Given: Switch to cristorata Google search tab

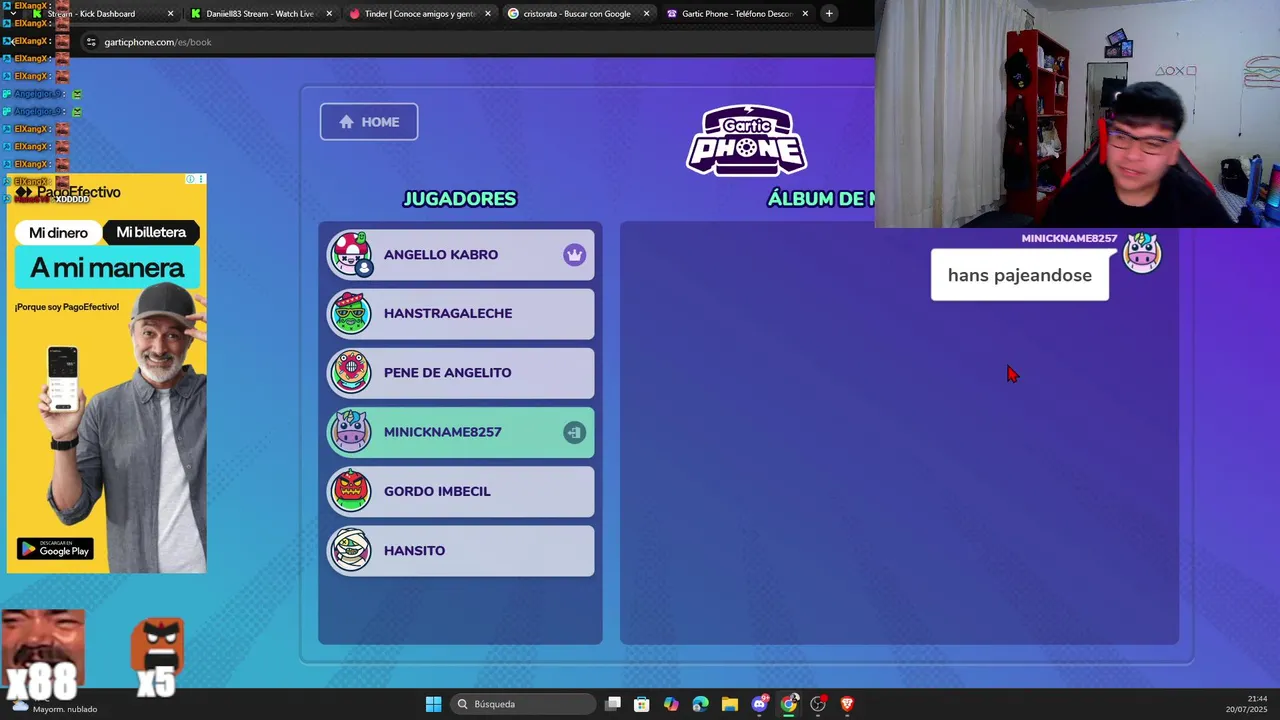Looking at the screenshot, I should (577, 14).
